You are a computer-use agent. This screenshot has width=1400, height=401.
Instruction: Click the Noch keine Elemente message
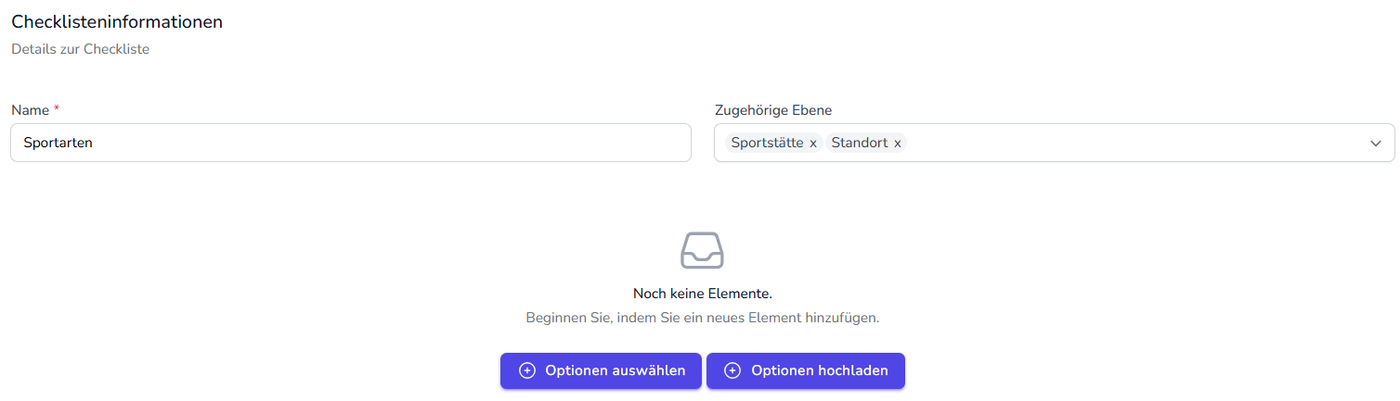[x=702, y=294]
